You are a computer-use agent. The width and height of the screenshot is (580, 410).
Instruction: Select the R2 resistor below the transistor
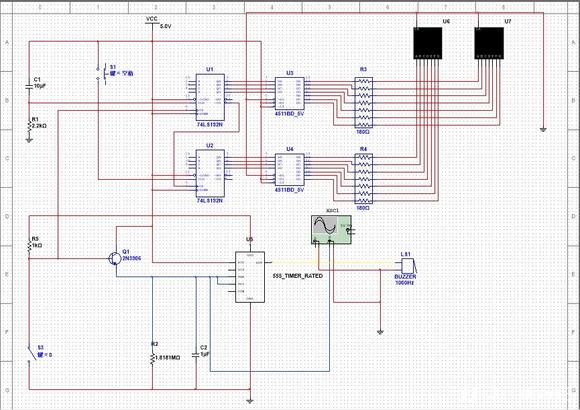click(x=152, y=357)
